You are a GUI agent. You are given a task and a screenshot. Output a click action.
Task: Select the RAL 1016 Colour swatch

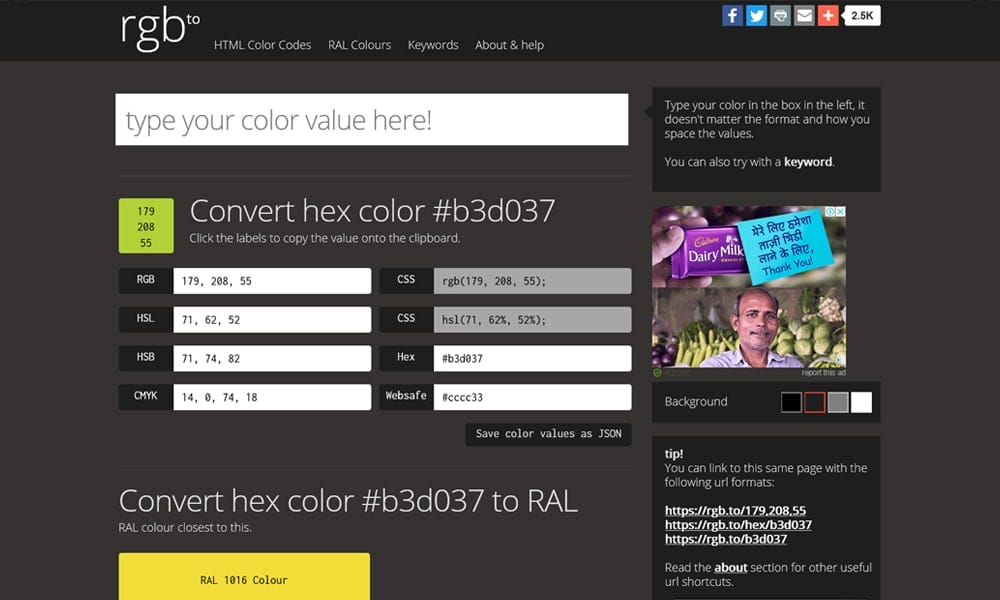click(243, 578)
